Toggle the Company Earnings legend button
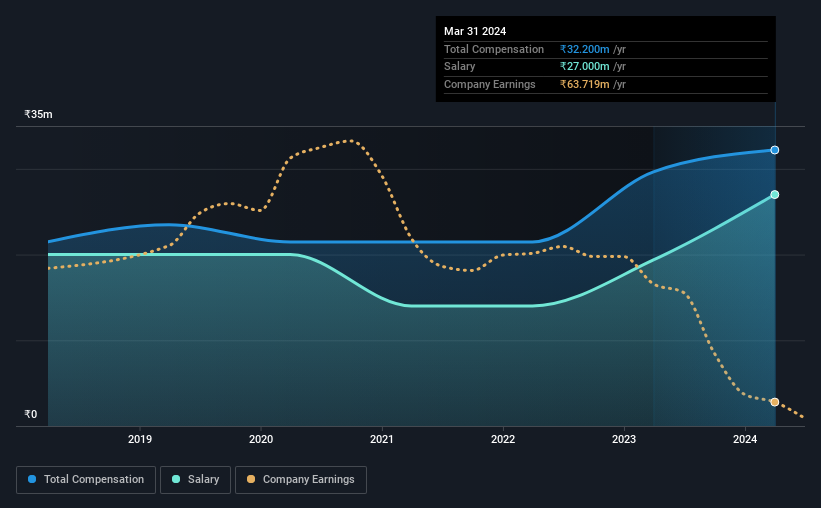 click(x=301, y=480)
